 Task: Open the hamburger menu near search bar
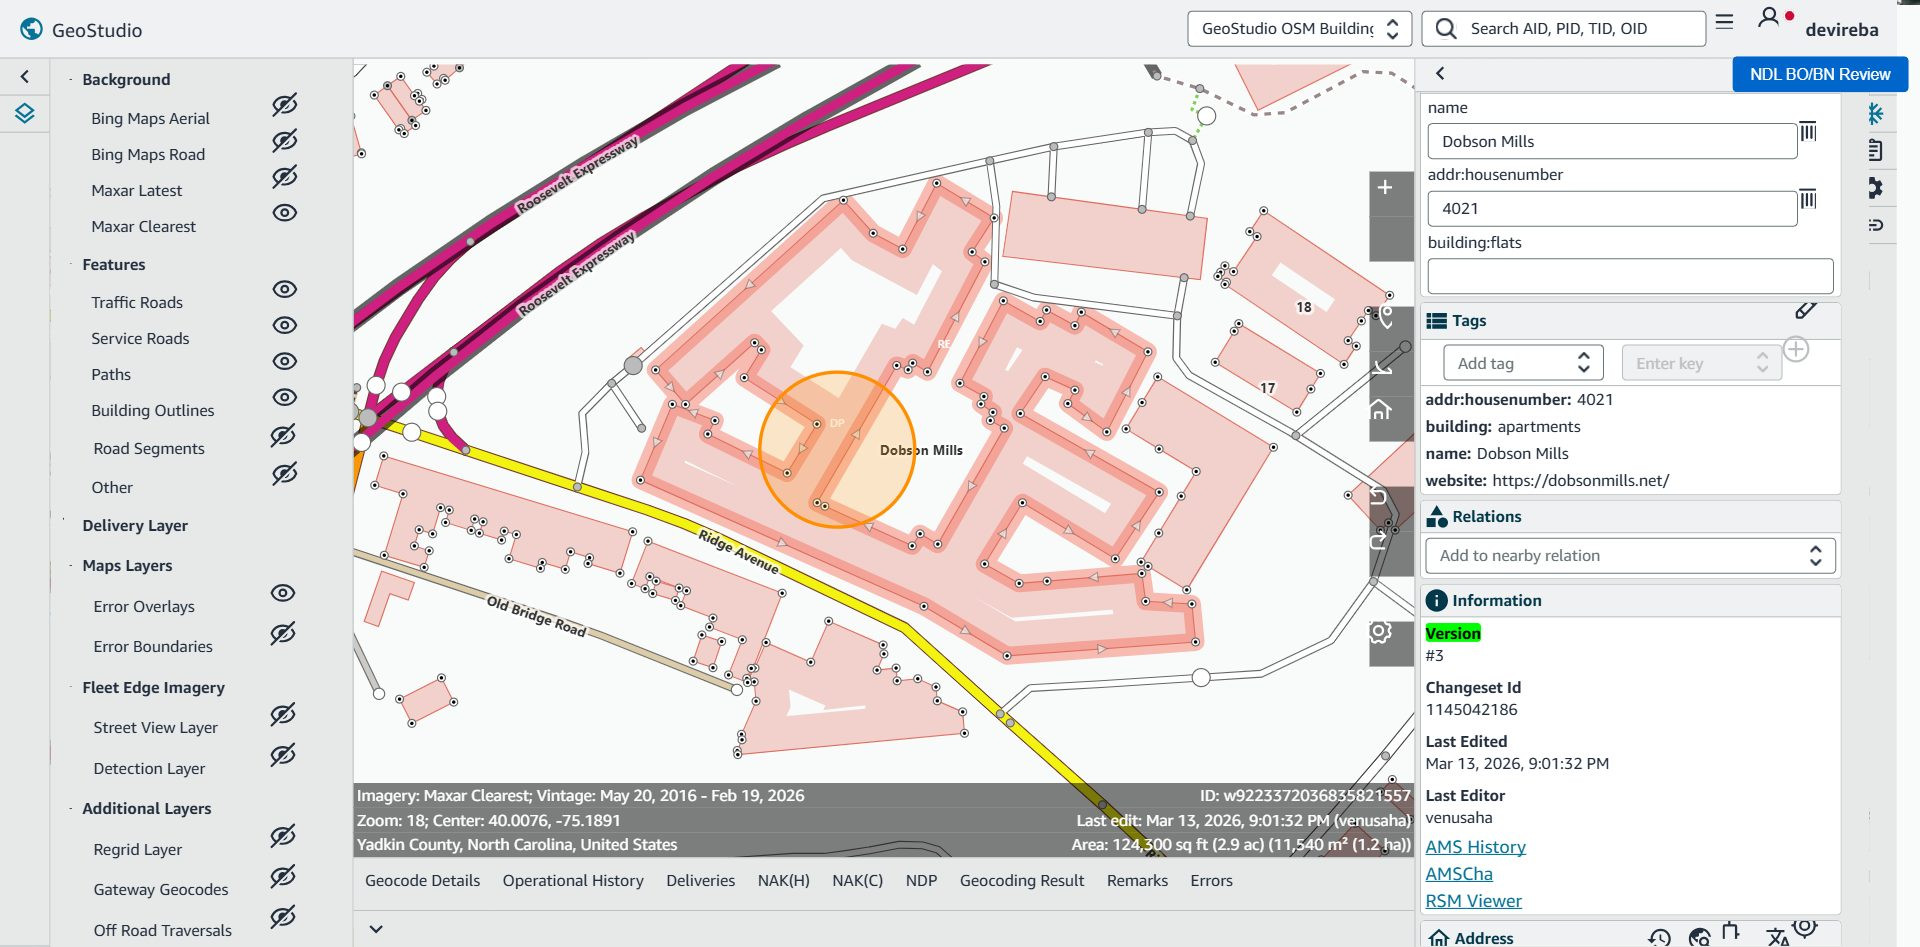coord(1724,22)
